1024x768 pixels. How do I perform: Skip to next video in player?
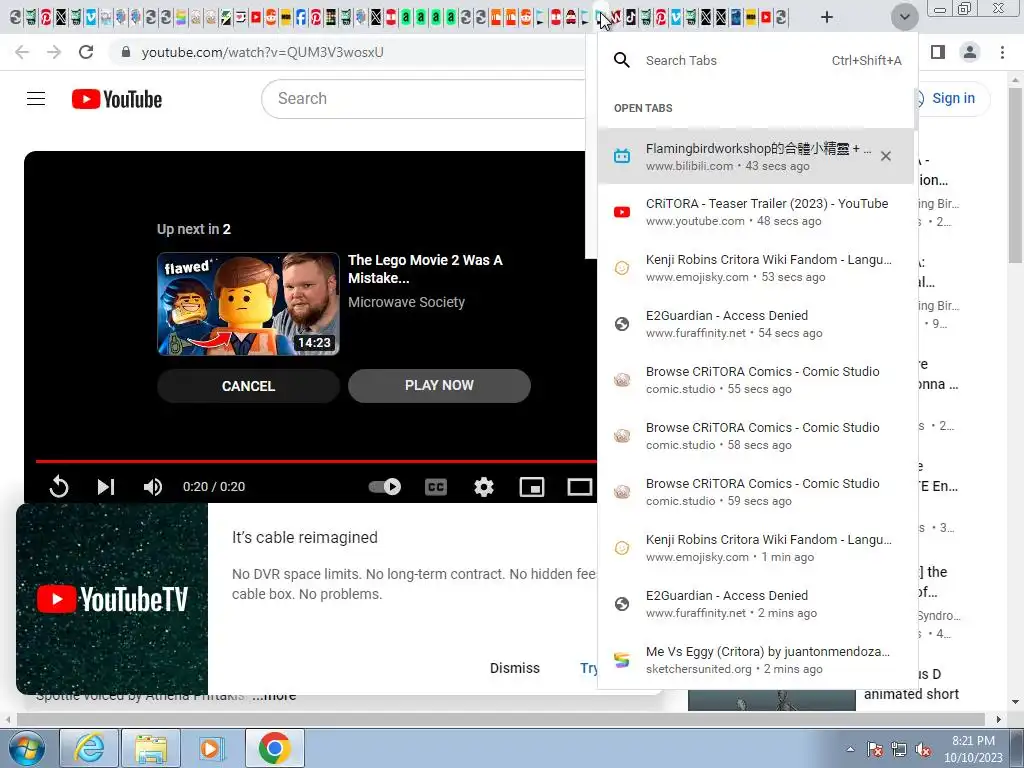106,487
